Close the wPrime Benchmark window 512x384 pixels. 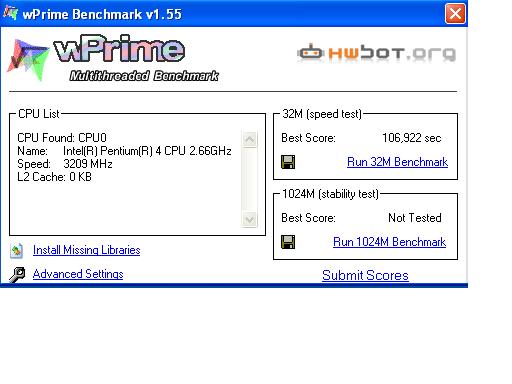tap(455, 14)
